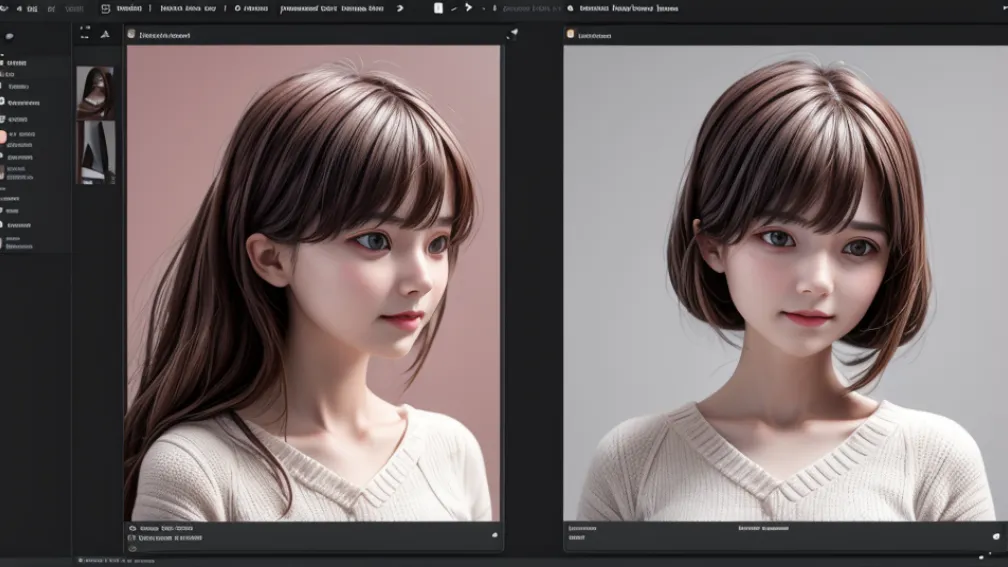1008x567 pixels.
Task: Click the expand icon at top-right of left panel
Action: (512, 33)
